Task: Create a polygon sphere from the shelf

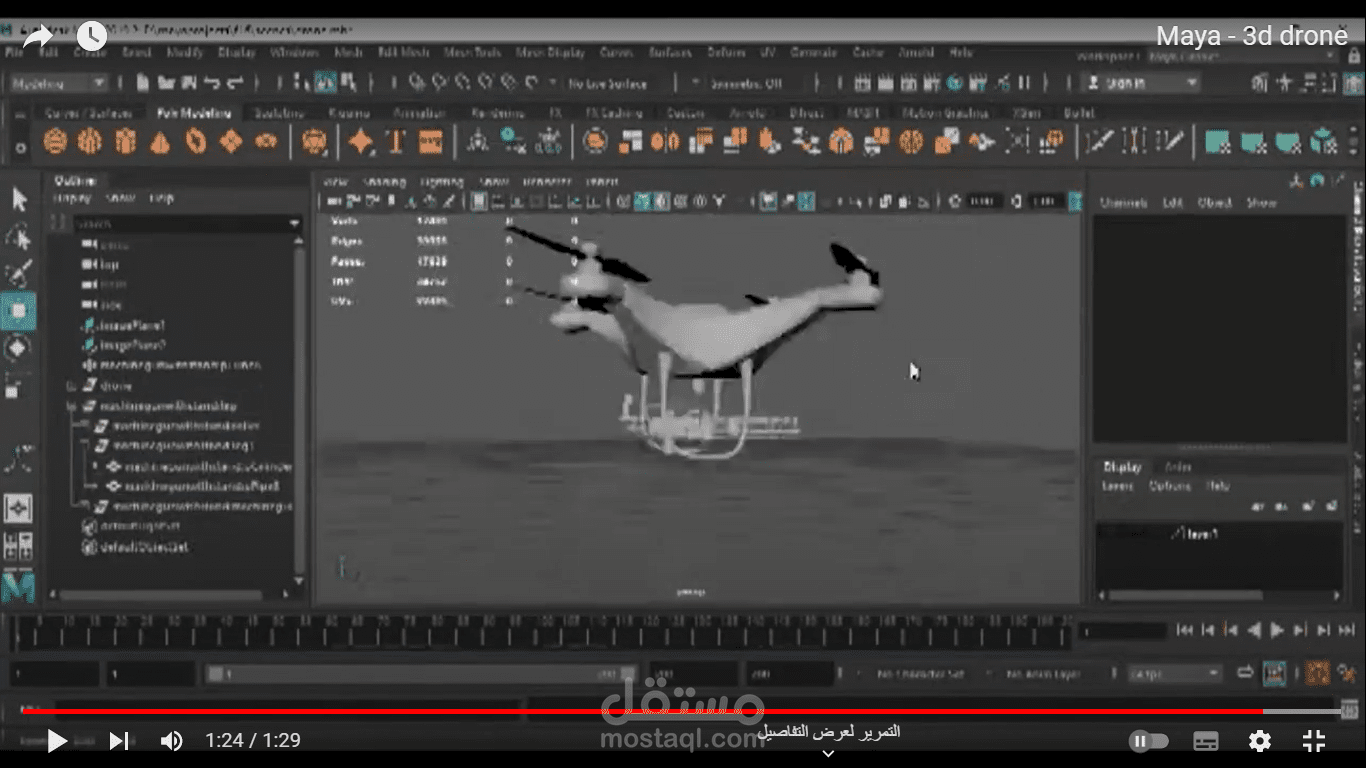Action: pyautogui.click(x=55, y=143)
